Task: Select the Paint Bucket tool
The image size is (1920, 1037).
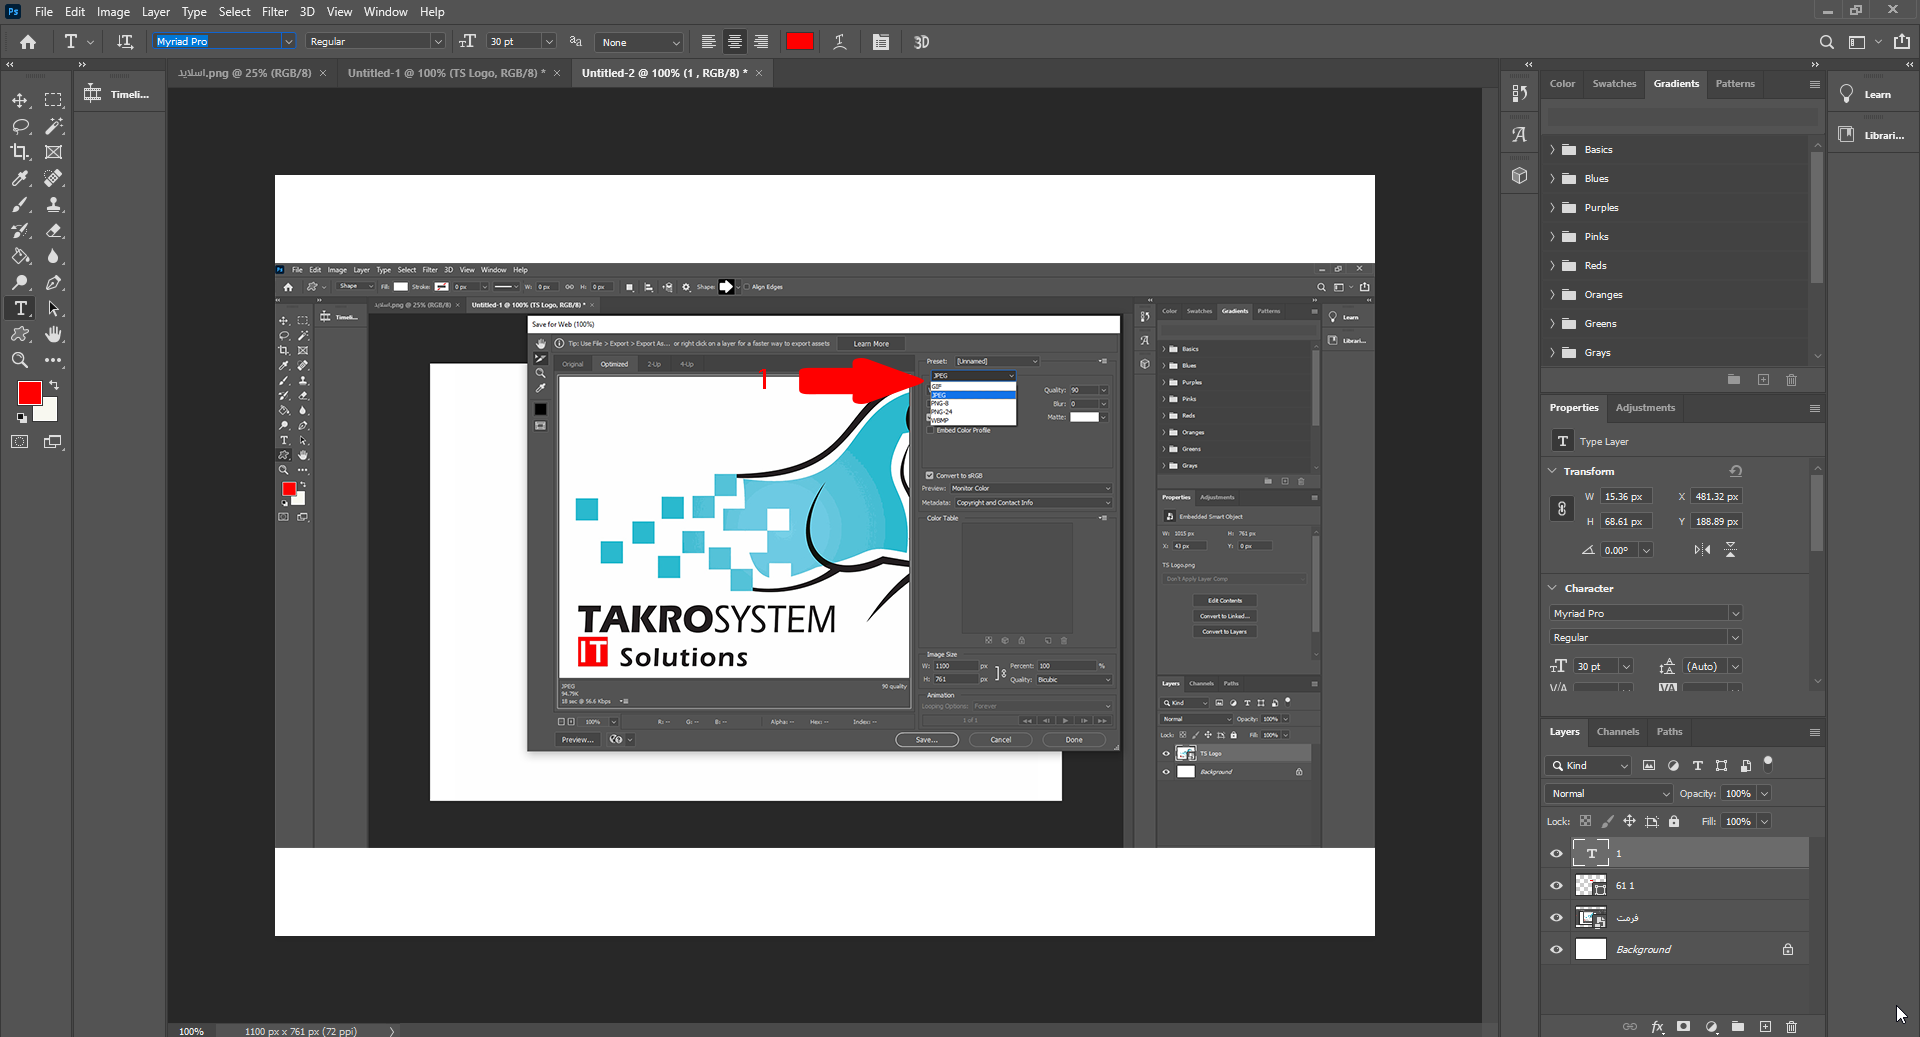Action: [x=20, y=256]
